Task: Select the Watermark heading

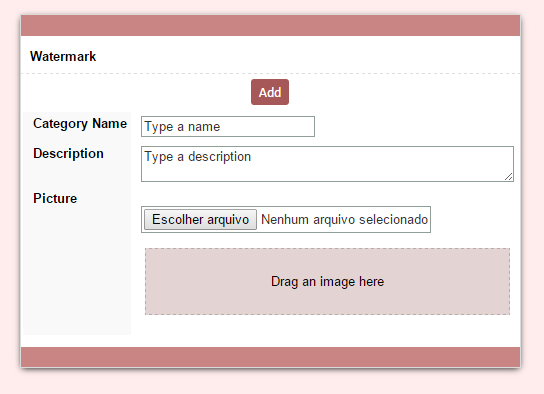Action: coord(63,57)
